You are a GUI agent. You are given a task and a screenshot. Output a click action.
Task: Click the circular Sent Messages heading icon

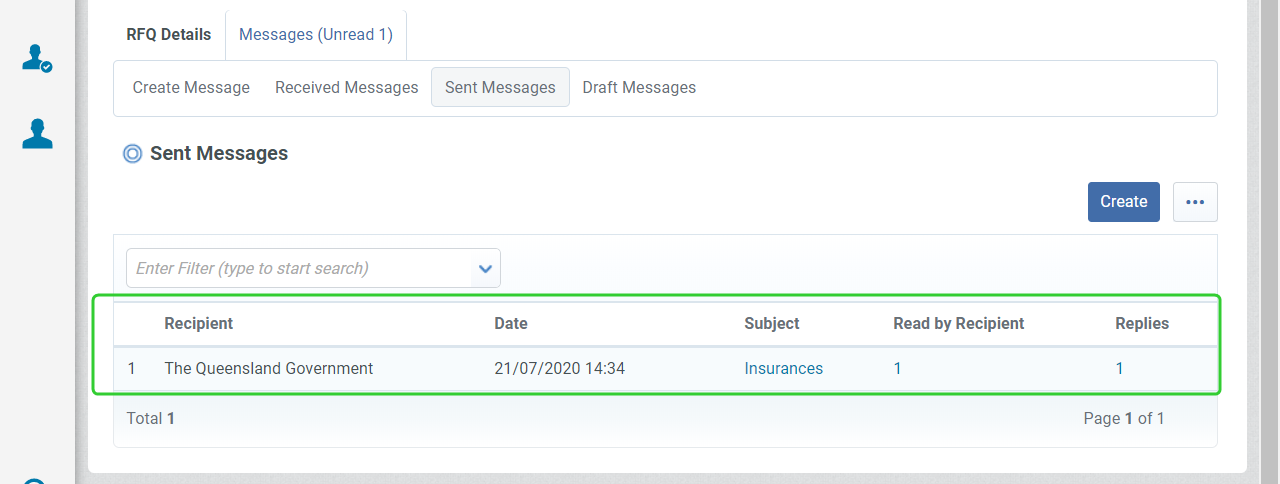[132, 154]
